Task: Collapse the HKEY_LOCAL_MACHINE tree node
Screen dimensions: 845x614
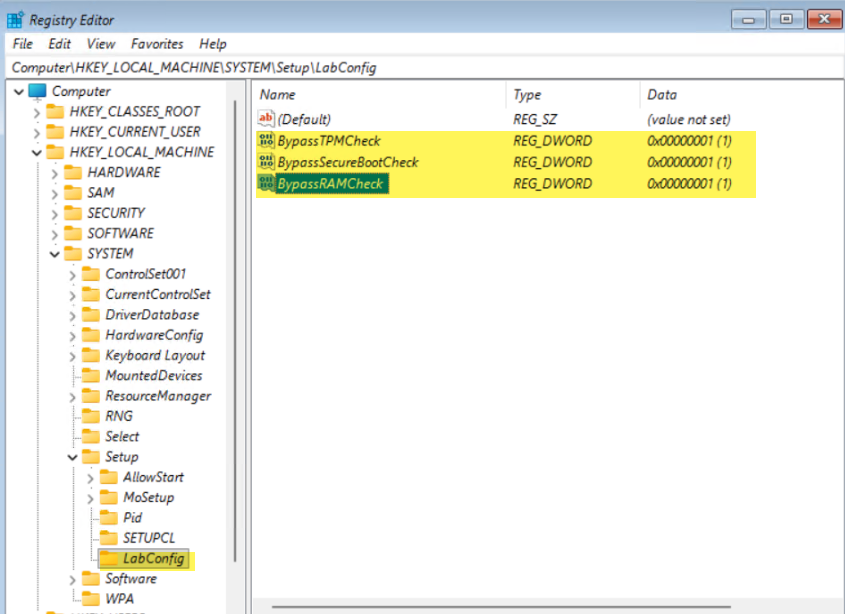Action: tap(37, 152)
